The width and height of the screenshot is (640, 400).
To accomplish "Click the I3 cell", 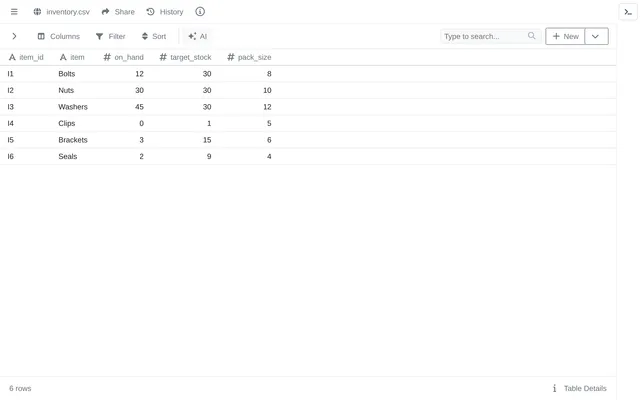I will click(x=11, y=107).
